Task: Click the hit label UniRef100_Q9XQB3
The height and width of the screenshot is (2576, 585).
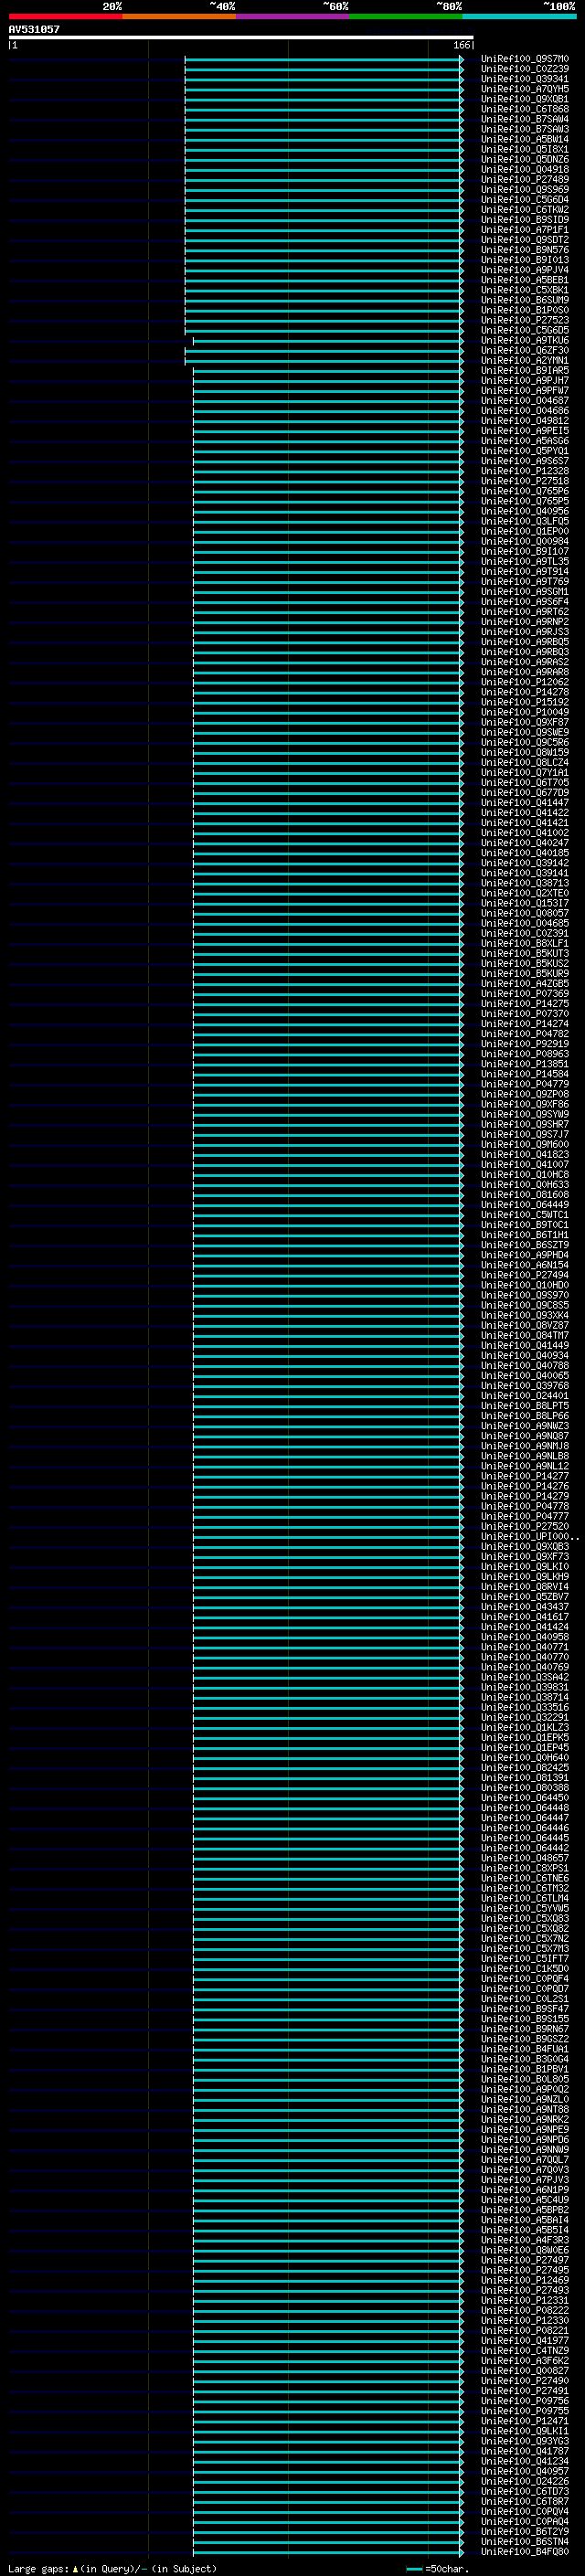Action: (525, 1546)
